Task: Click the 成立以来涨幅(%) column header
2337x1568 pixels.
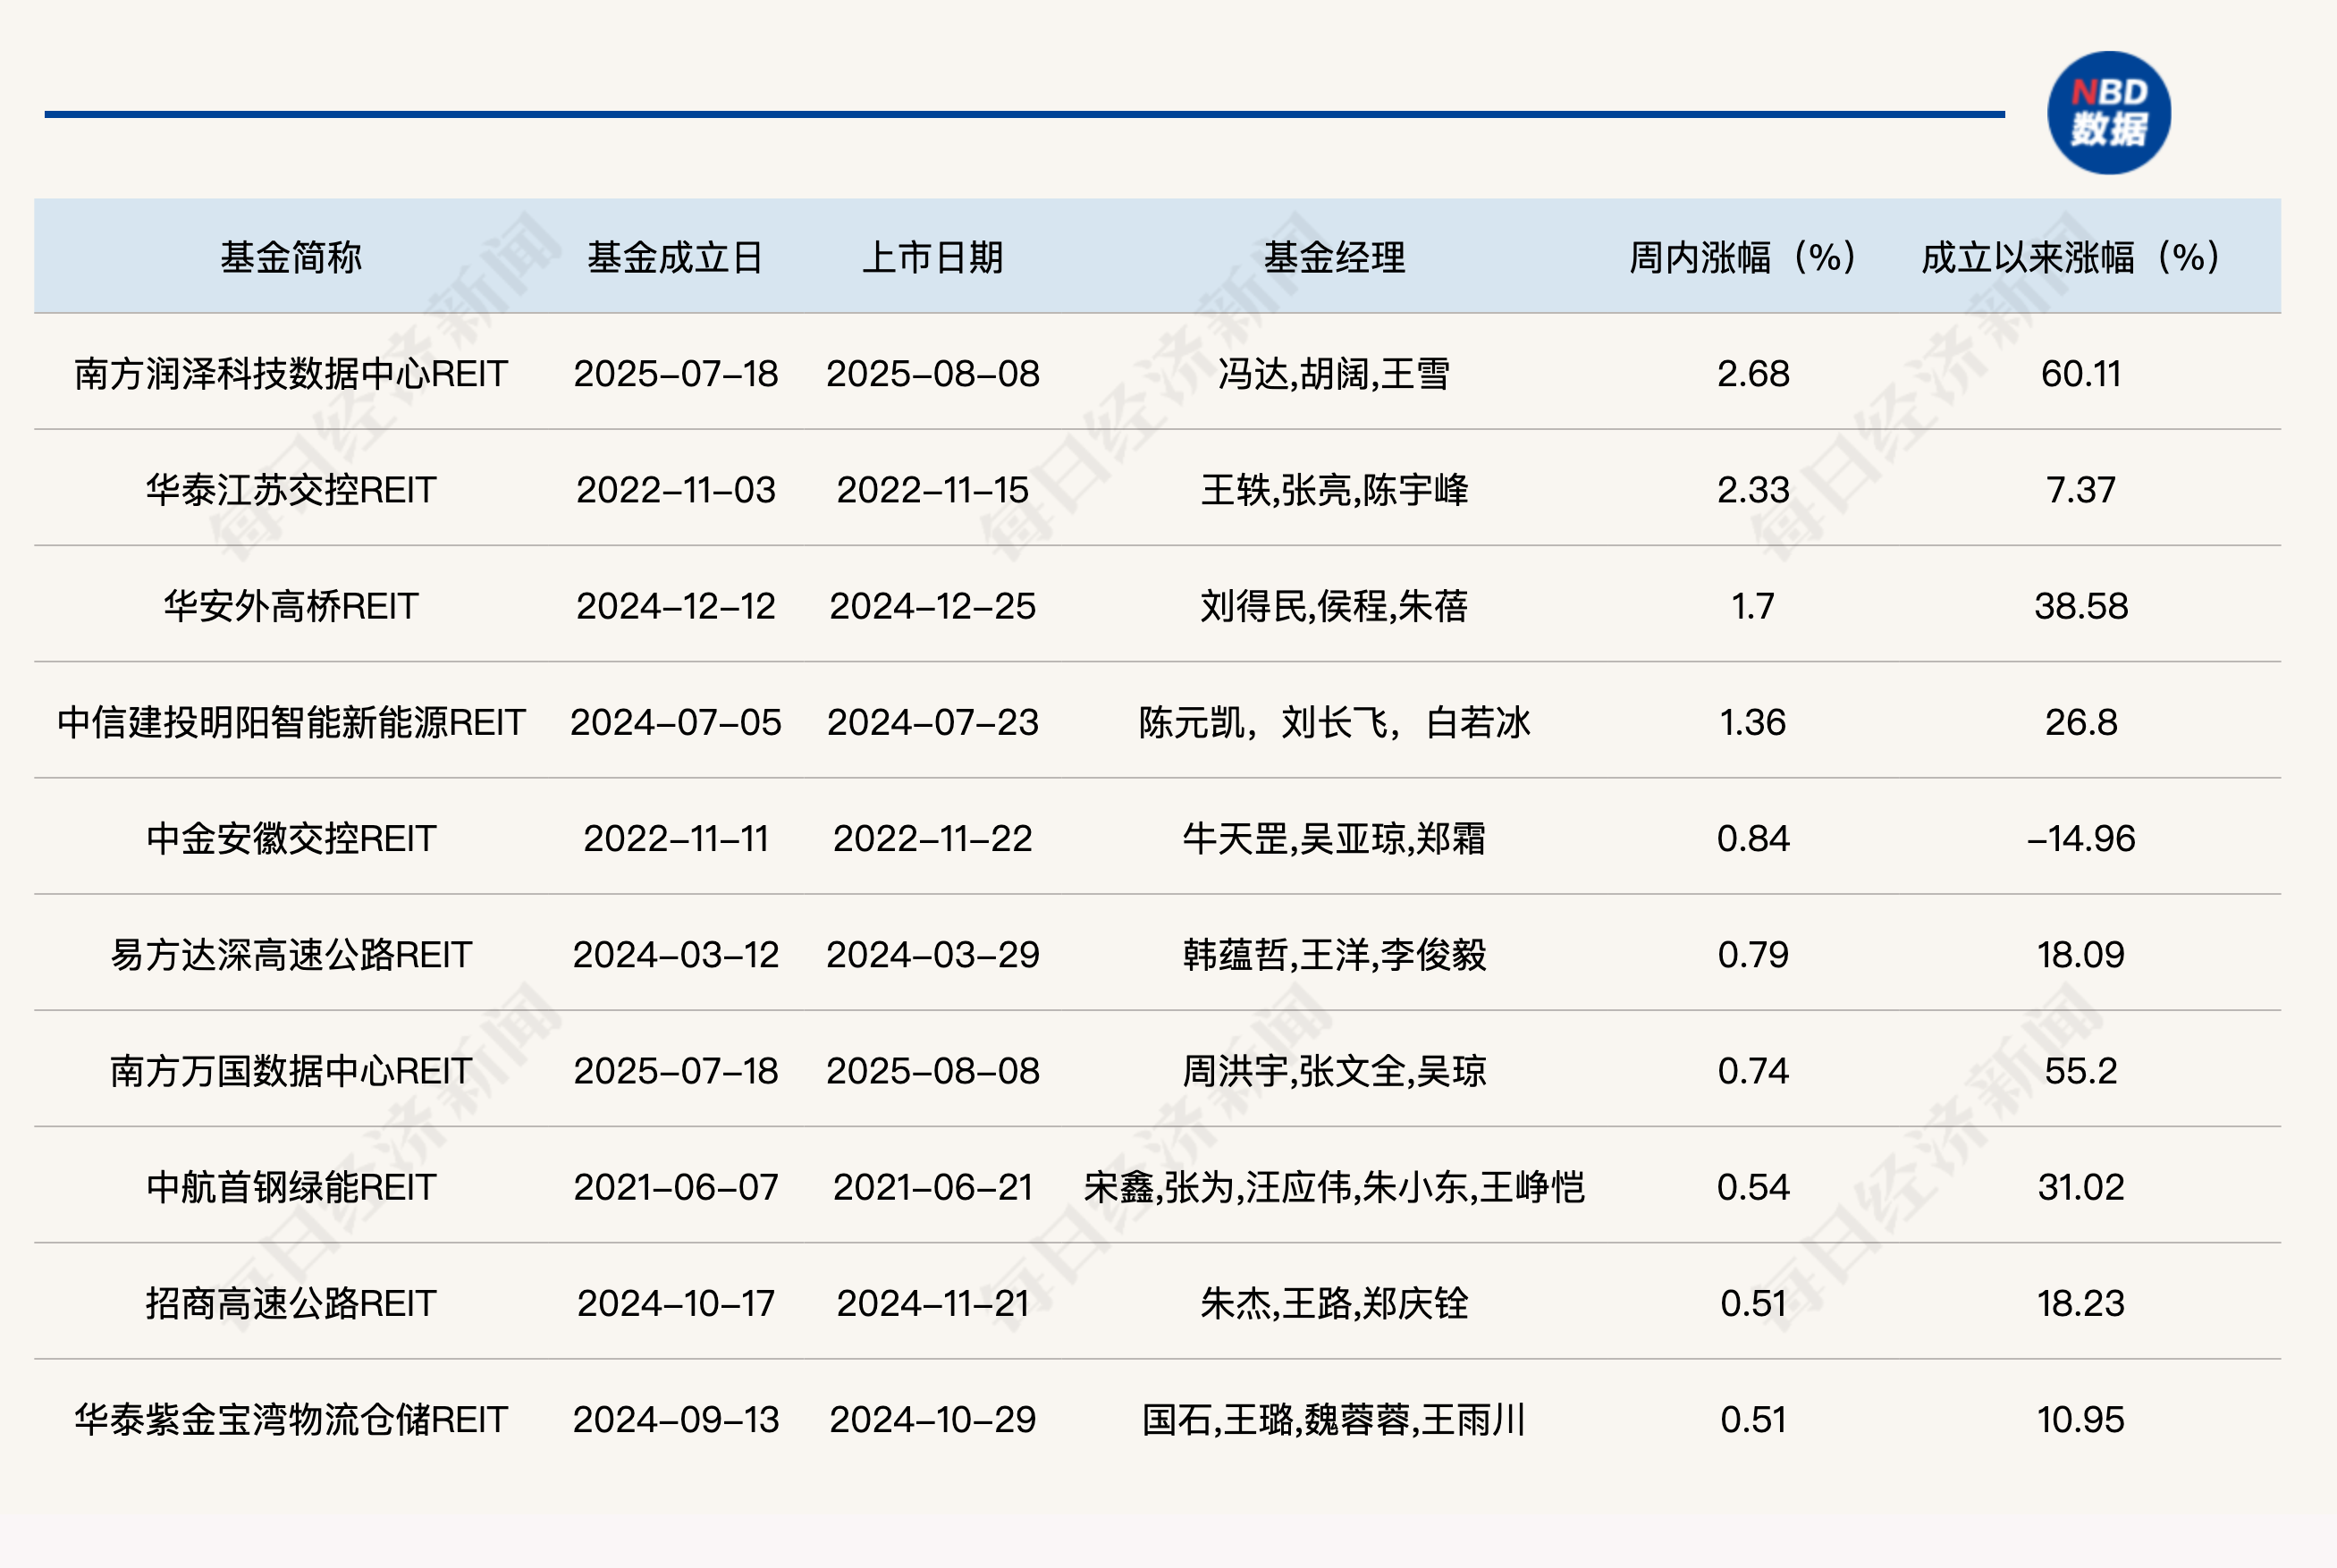Action: (x=2070, y=257)
